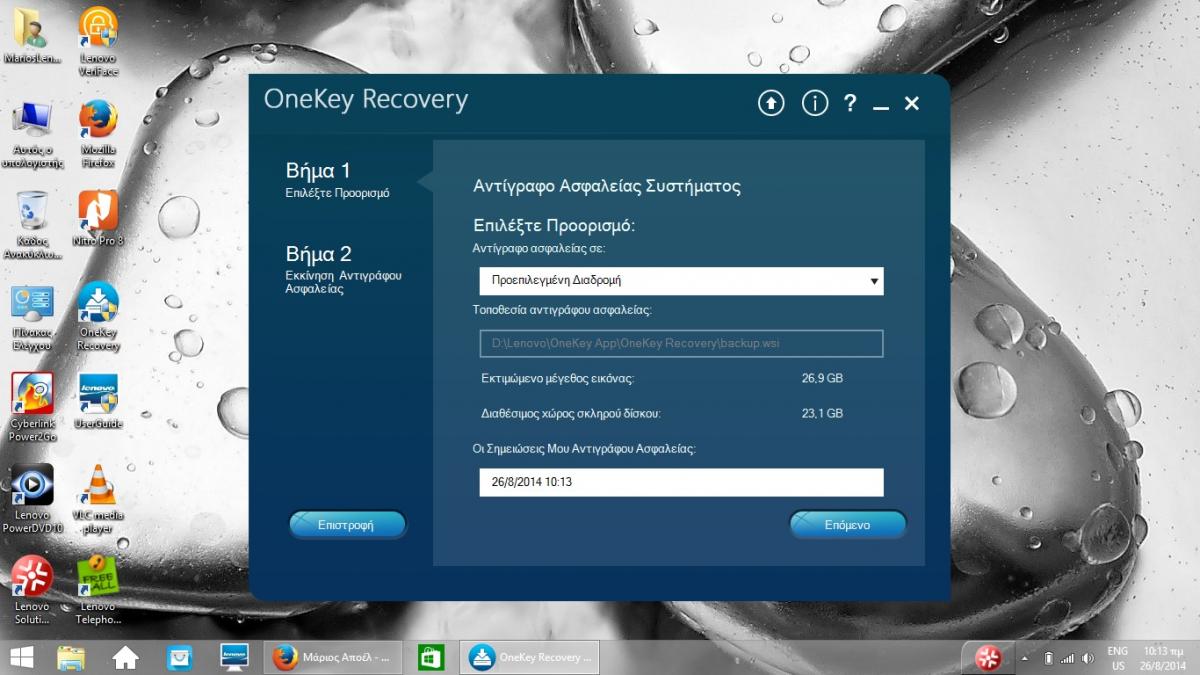Open File Explorer from the taskbar

pos(71,657)
